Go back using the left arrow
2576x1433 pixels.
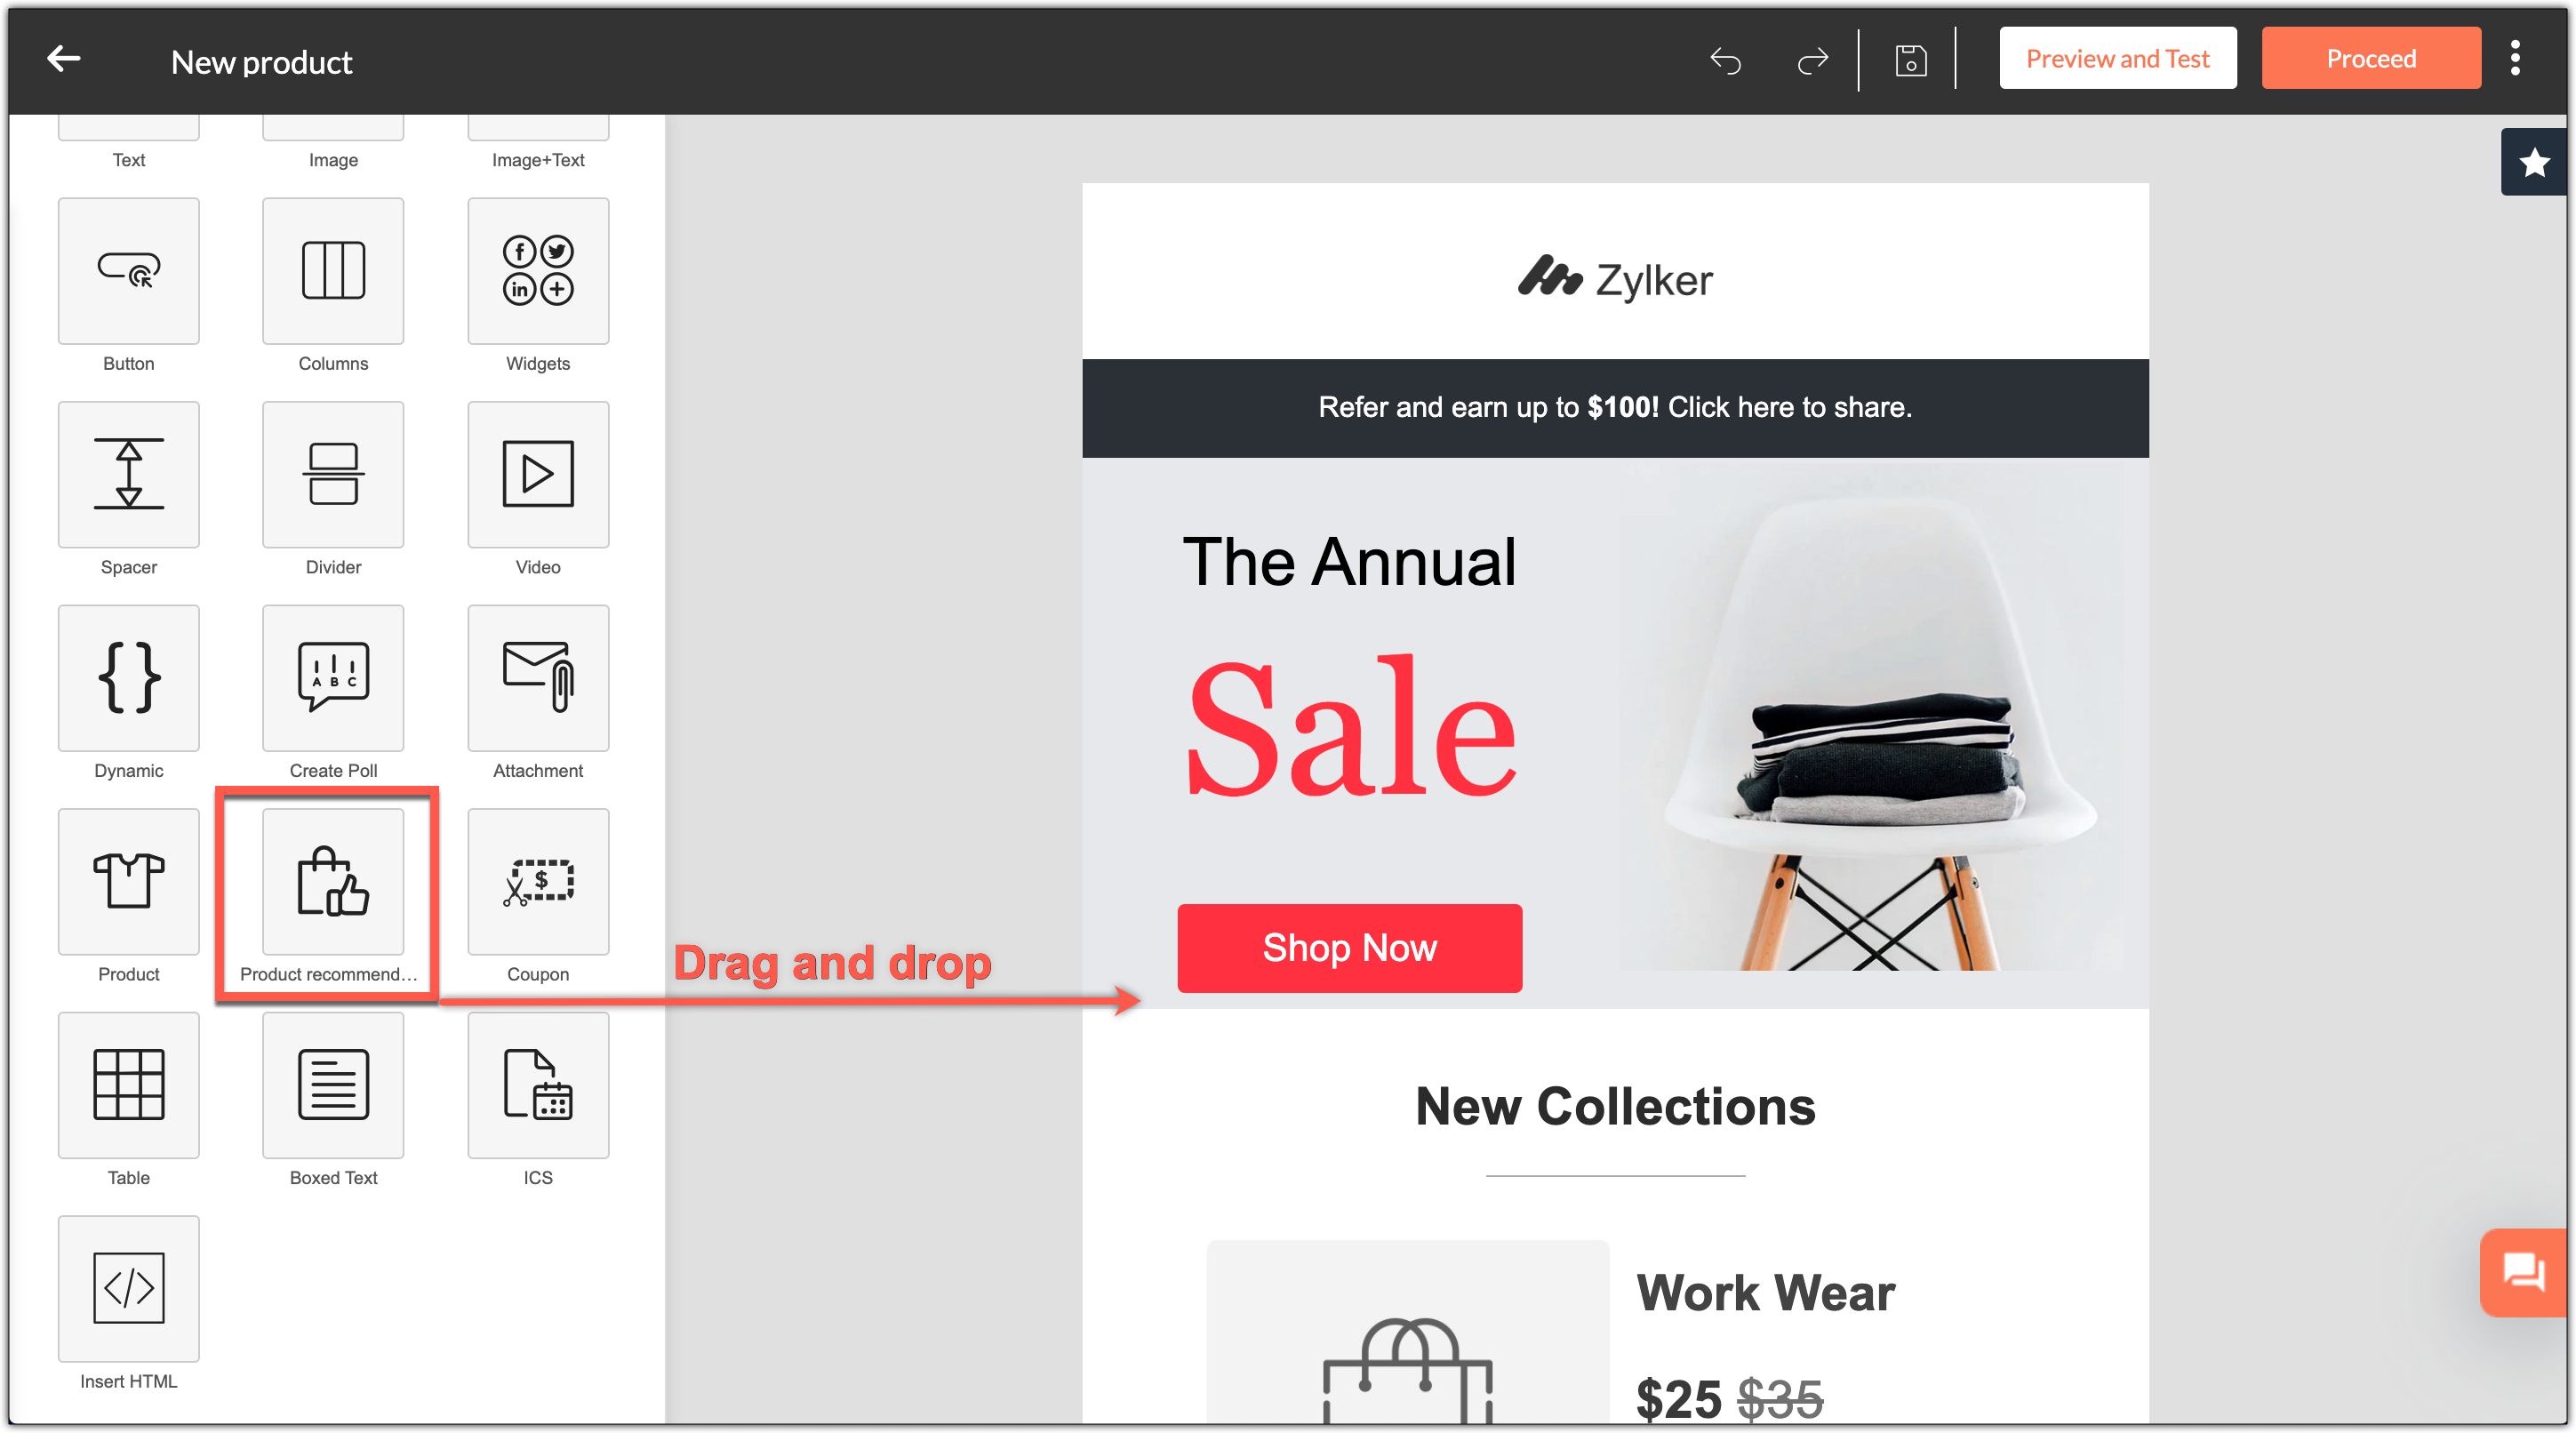[63, 58]
